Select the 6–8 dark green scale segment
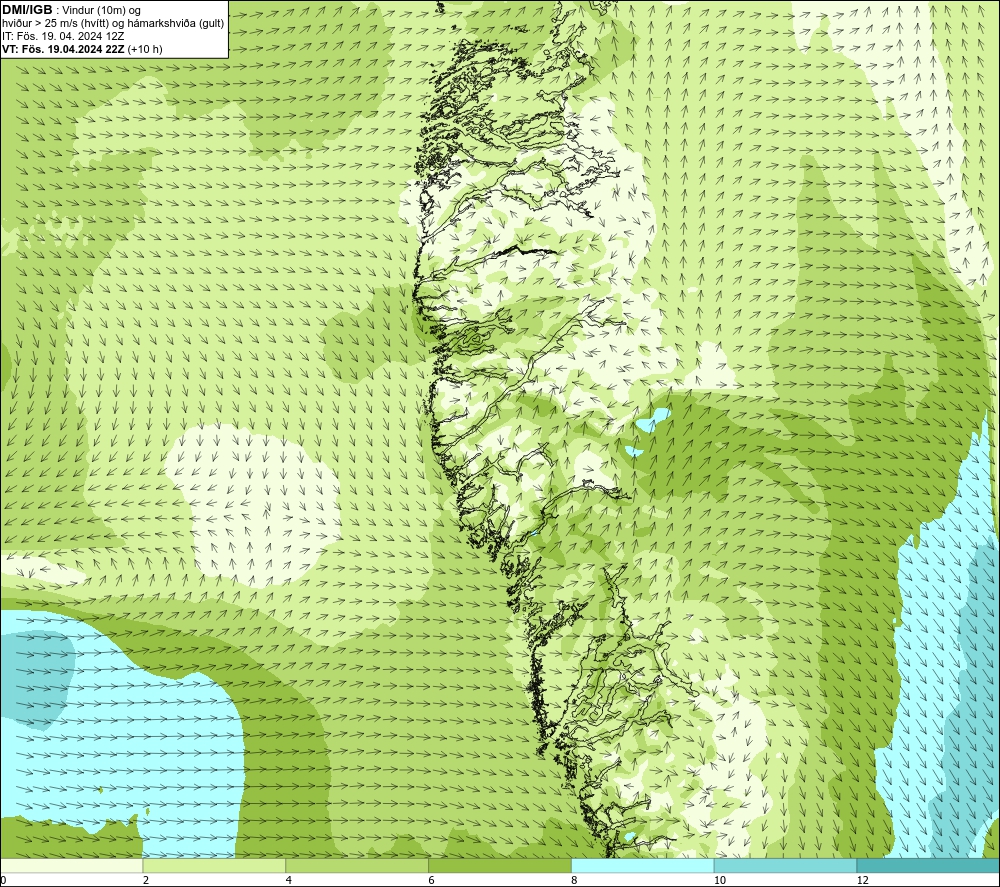Screen dimensions: 1000x887 click(x=500, y=865)
